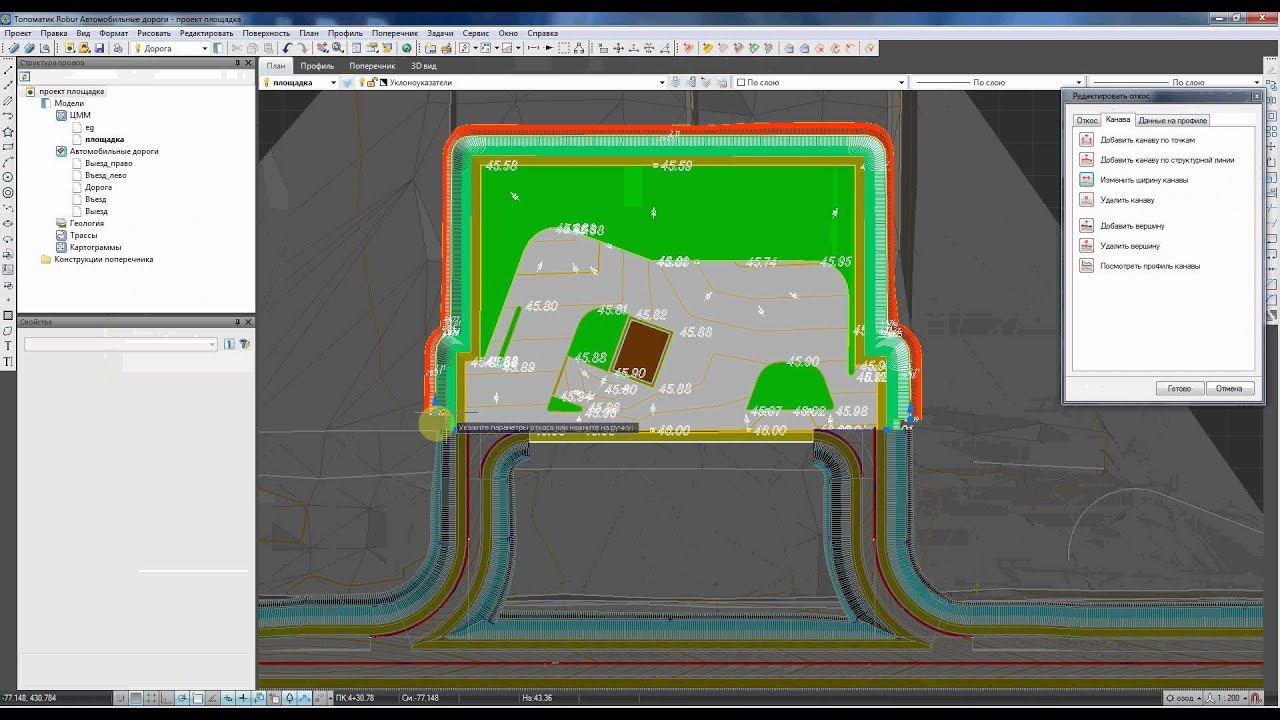Click the 'Готово' button

[1179, 388]
